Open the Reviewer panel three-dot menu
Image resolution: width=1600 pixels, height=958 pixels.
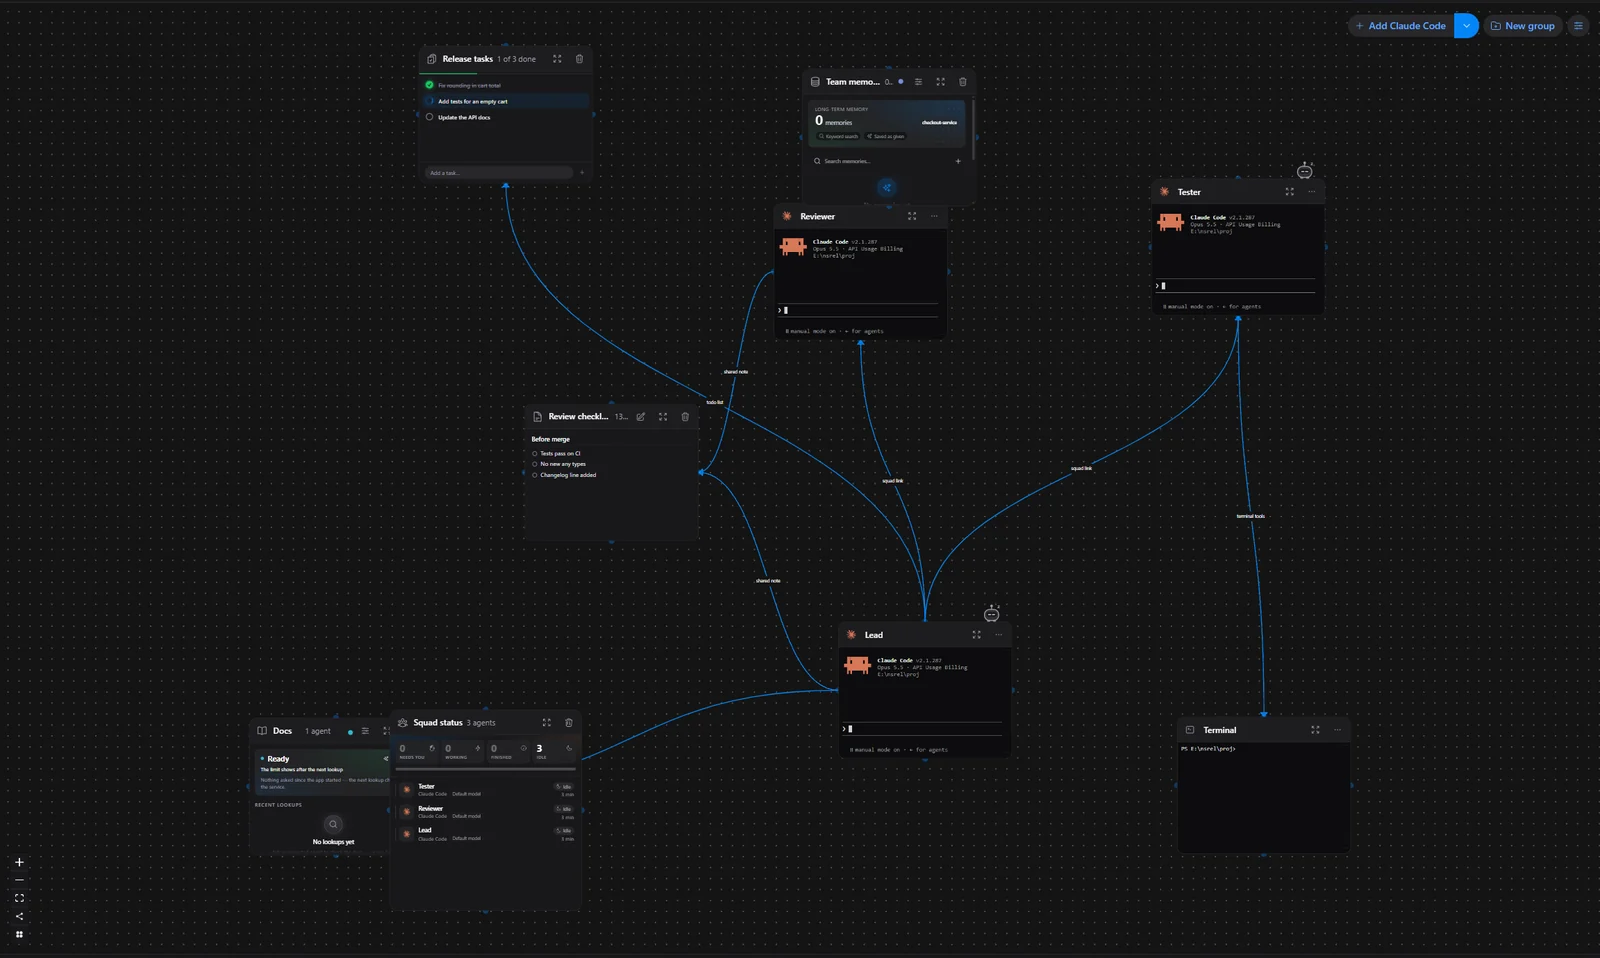pos(934,216)
